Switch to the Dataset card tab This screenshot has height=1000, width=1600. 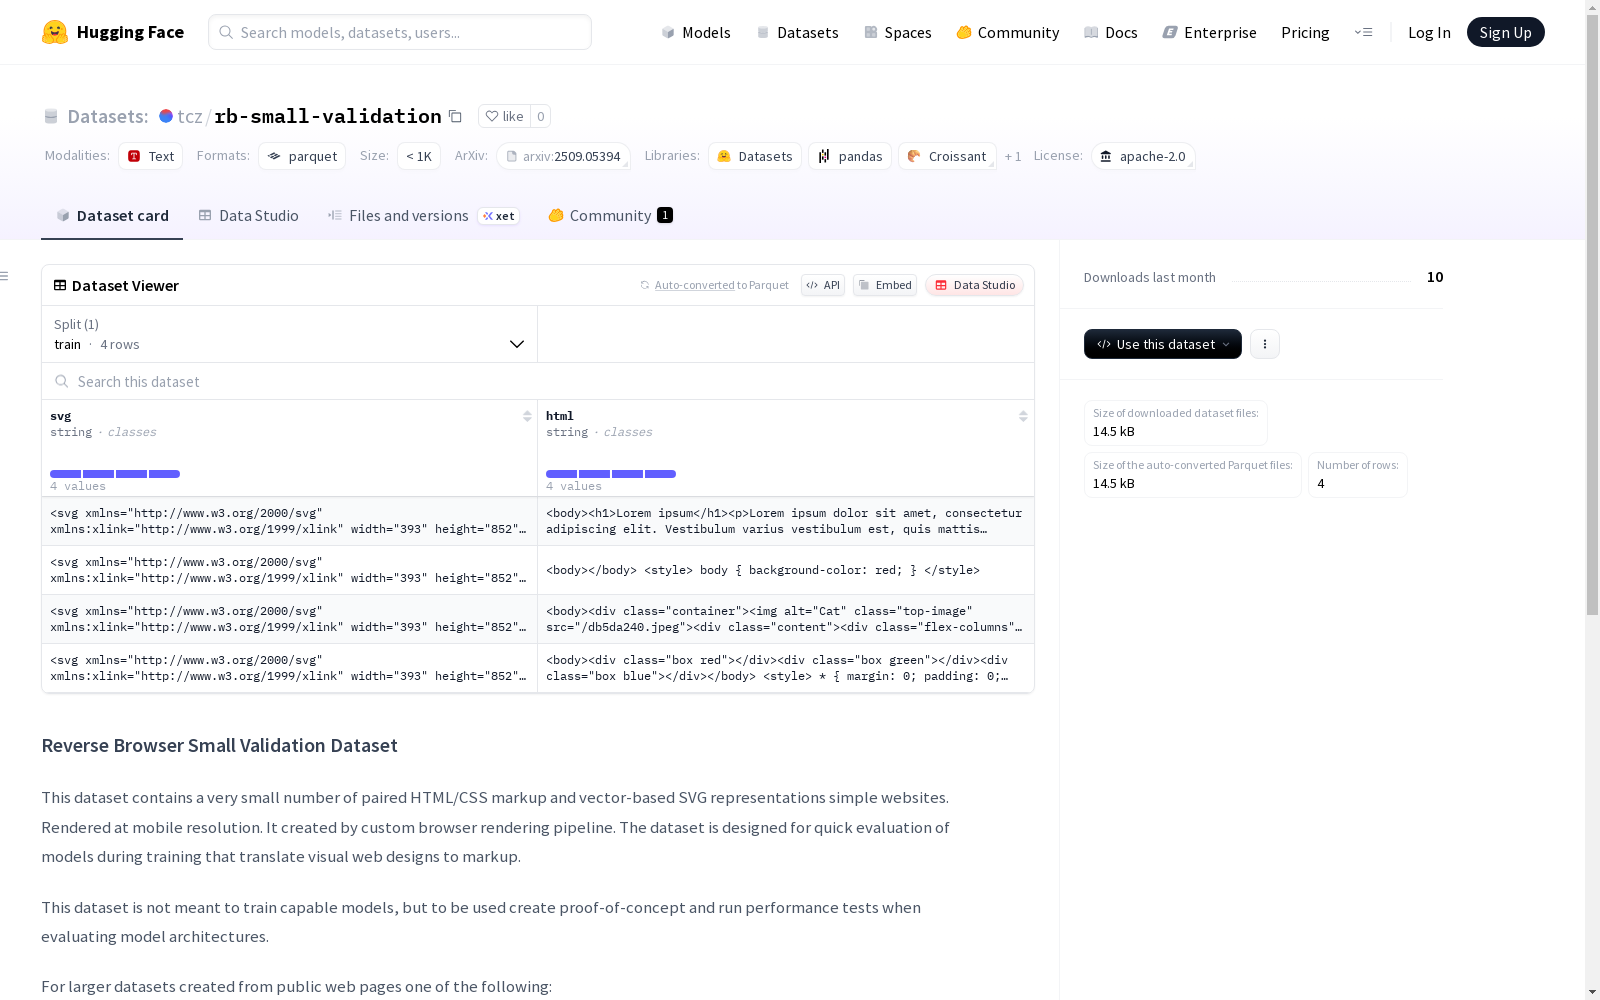[112, 215]
